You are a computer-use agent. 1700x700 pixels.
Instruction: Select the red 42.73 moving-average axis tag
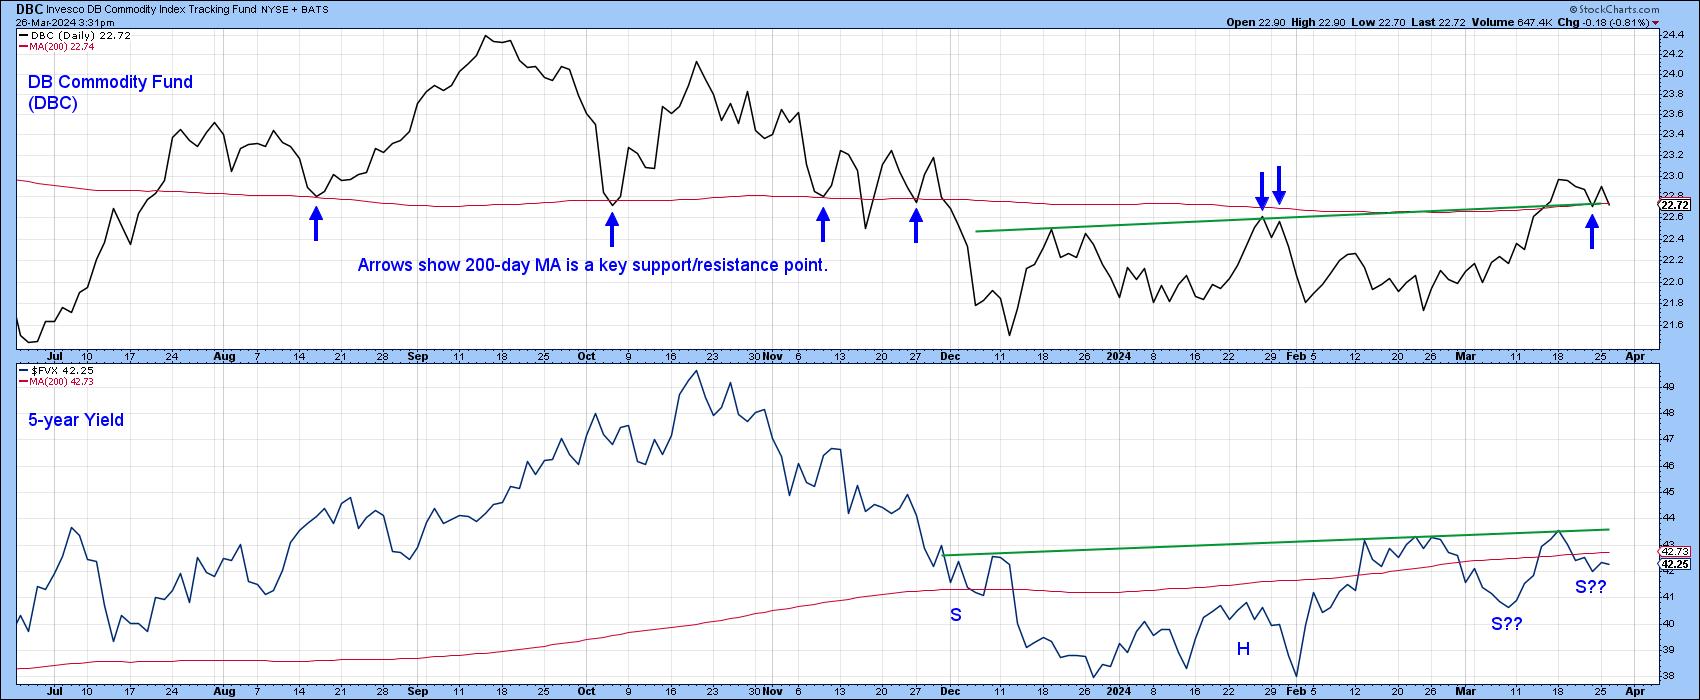(x=1673, y=551)
